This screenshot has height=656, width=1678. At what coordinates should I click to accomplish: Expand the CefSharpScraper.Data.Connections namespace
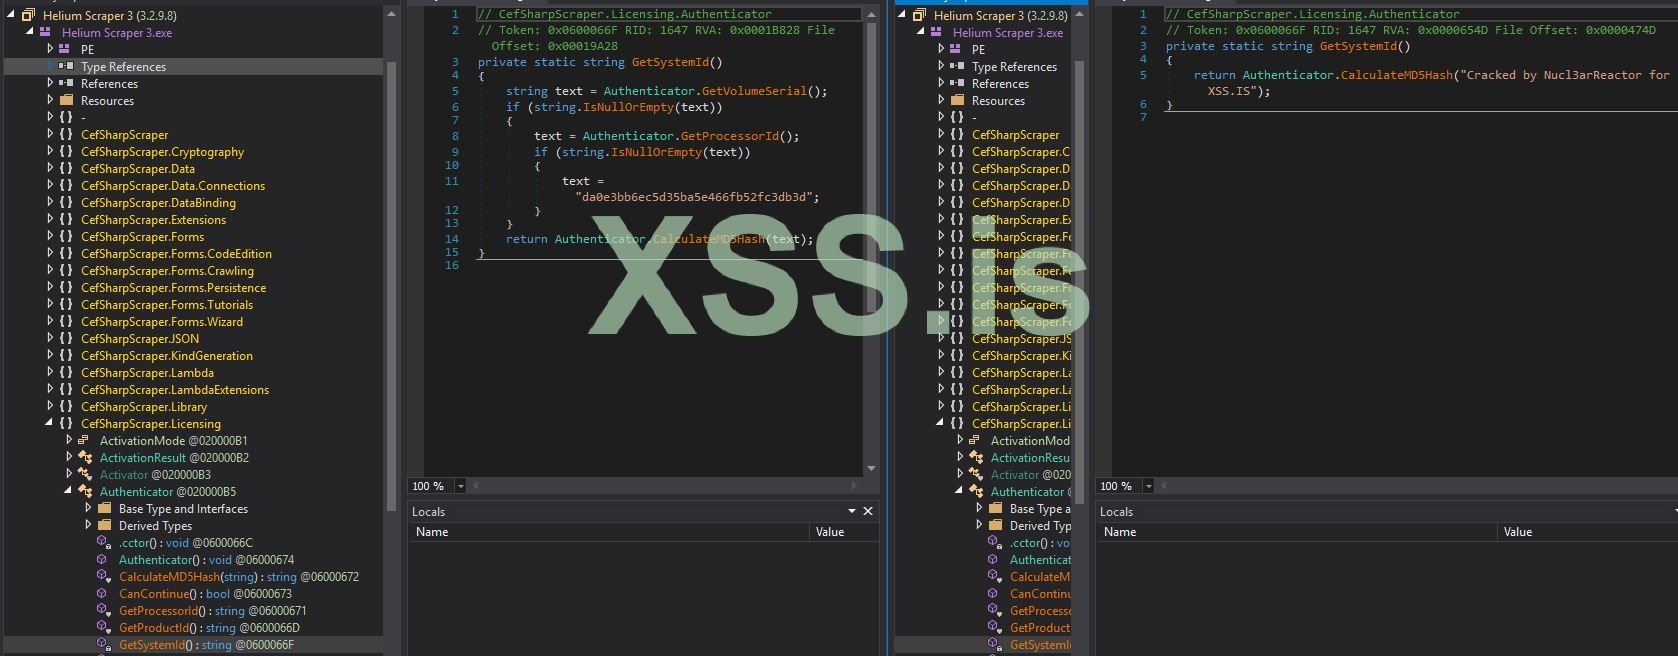pyautogui.click(x=50, y=185)
